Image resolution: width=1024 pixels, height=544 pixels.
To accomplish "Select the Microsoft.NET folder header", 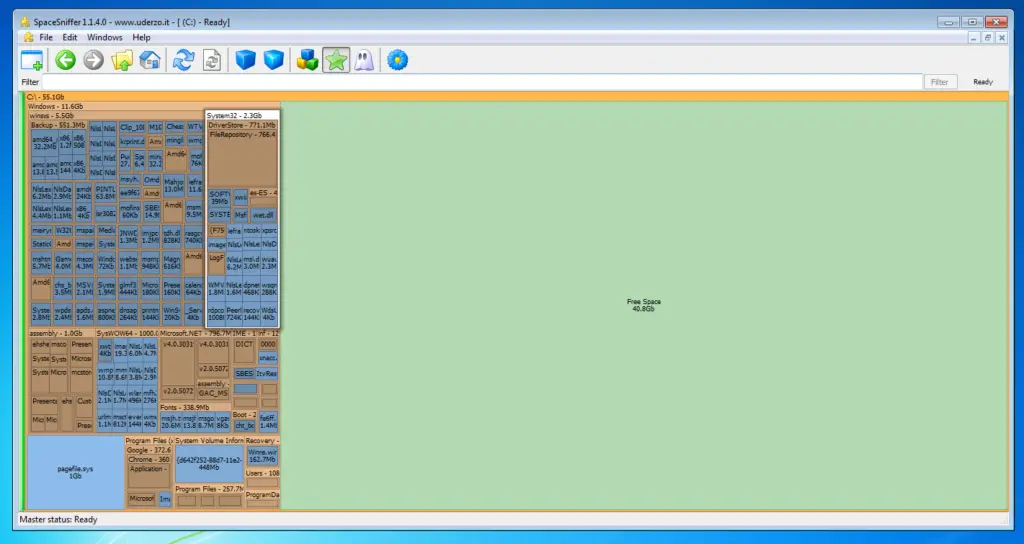I will pos(194,333).
